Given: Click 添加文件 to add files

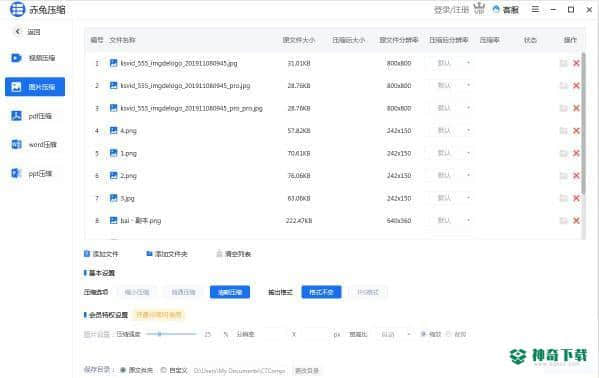Looking at the screenshot, I should coord(101,254).
